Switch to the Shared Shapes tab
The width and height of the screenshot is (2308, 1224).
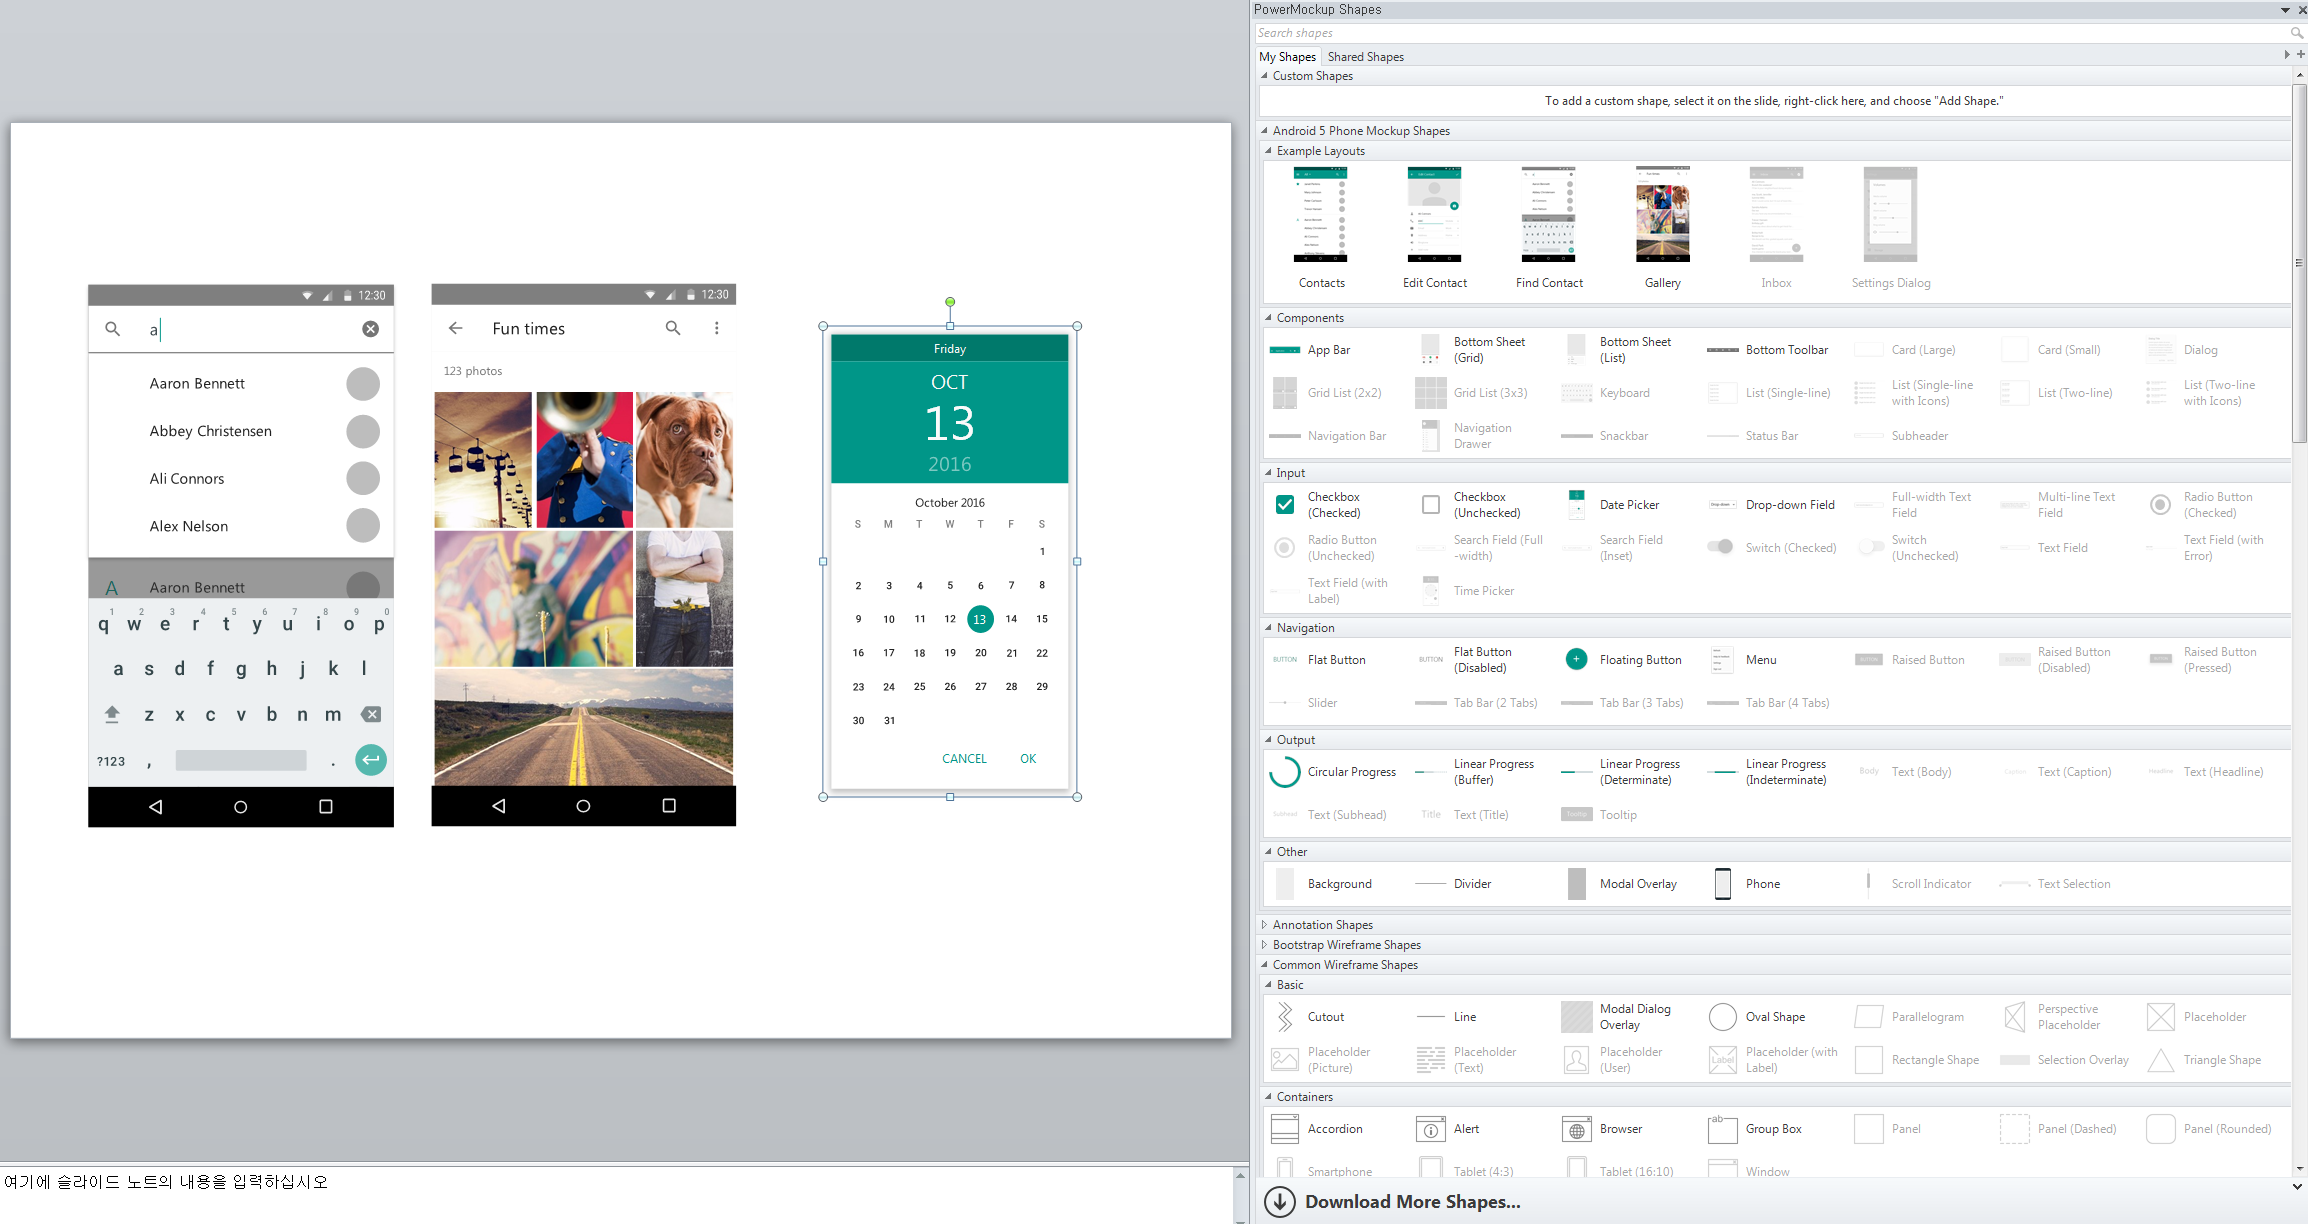pyautogui.click(x=1365, y=57)
